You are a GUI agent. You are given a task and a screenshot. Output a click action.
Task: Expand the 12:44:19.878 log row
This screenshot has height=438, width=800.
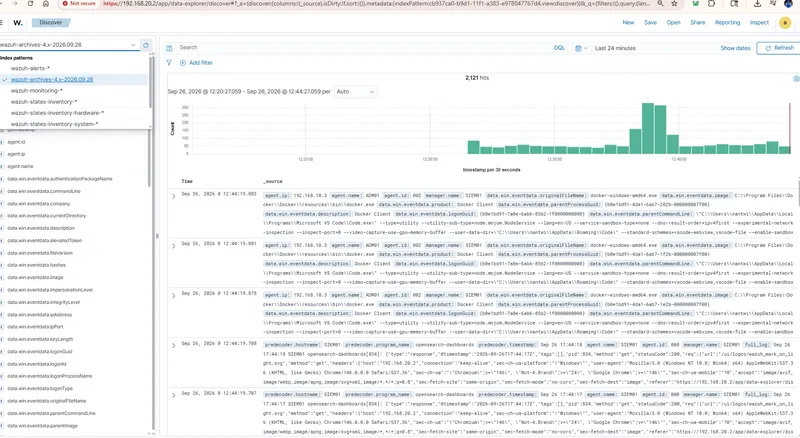(x=173, y=296)
